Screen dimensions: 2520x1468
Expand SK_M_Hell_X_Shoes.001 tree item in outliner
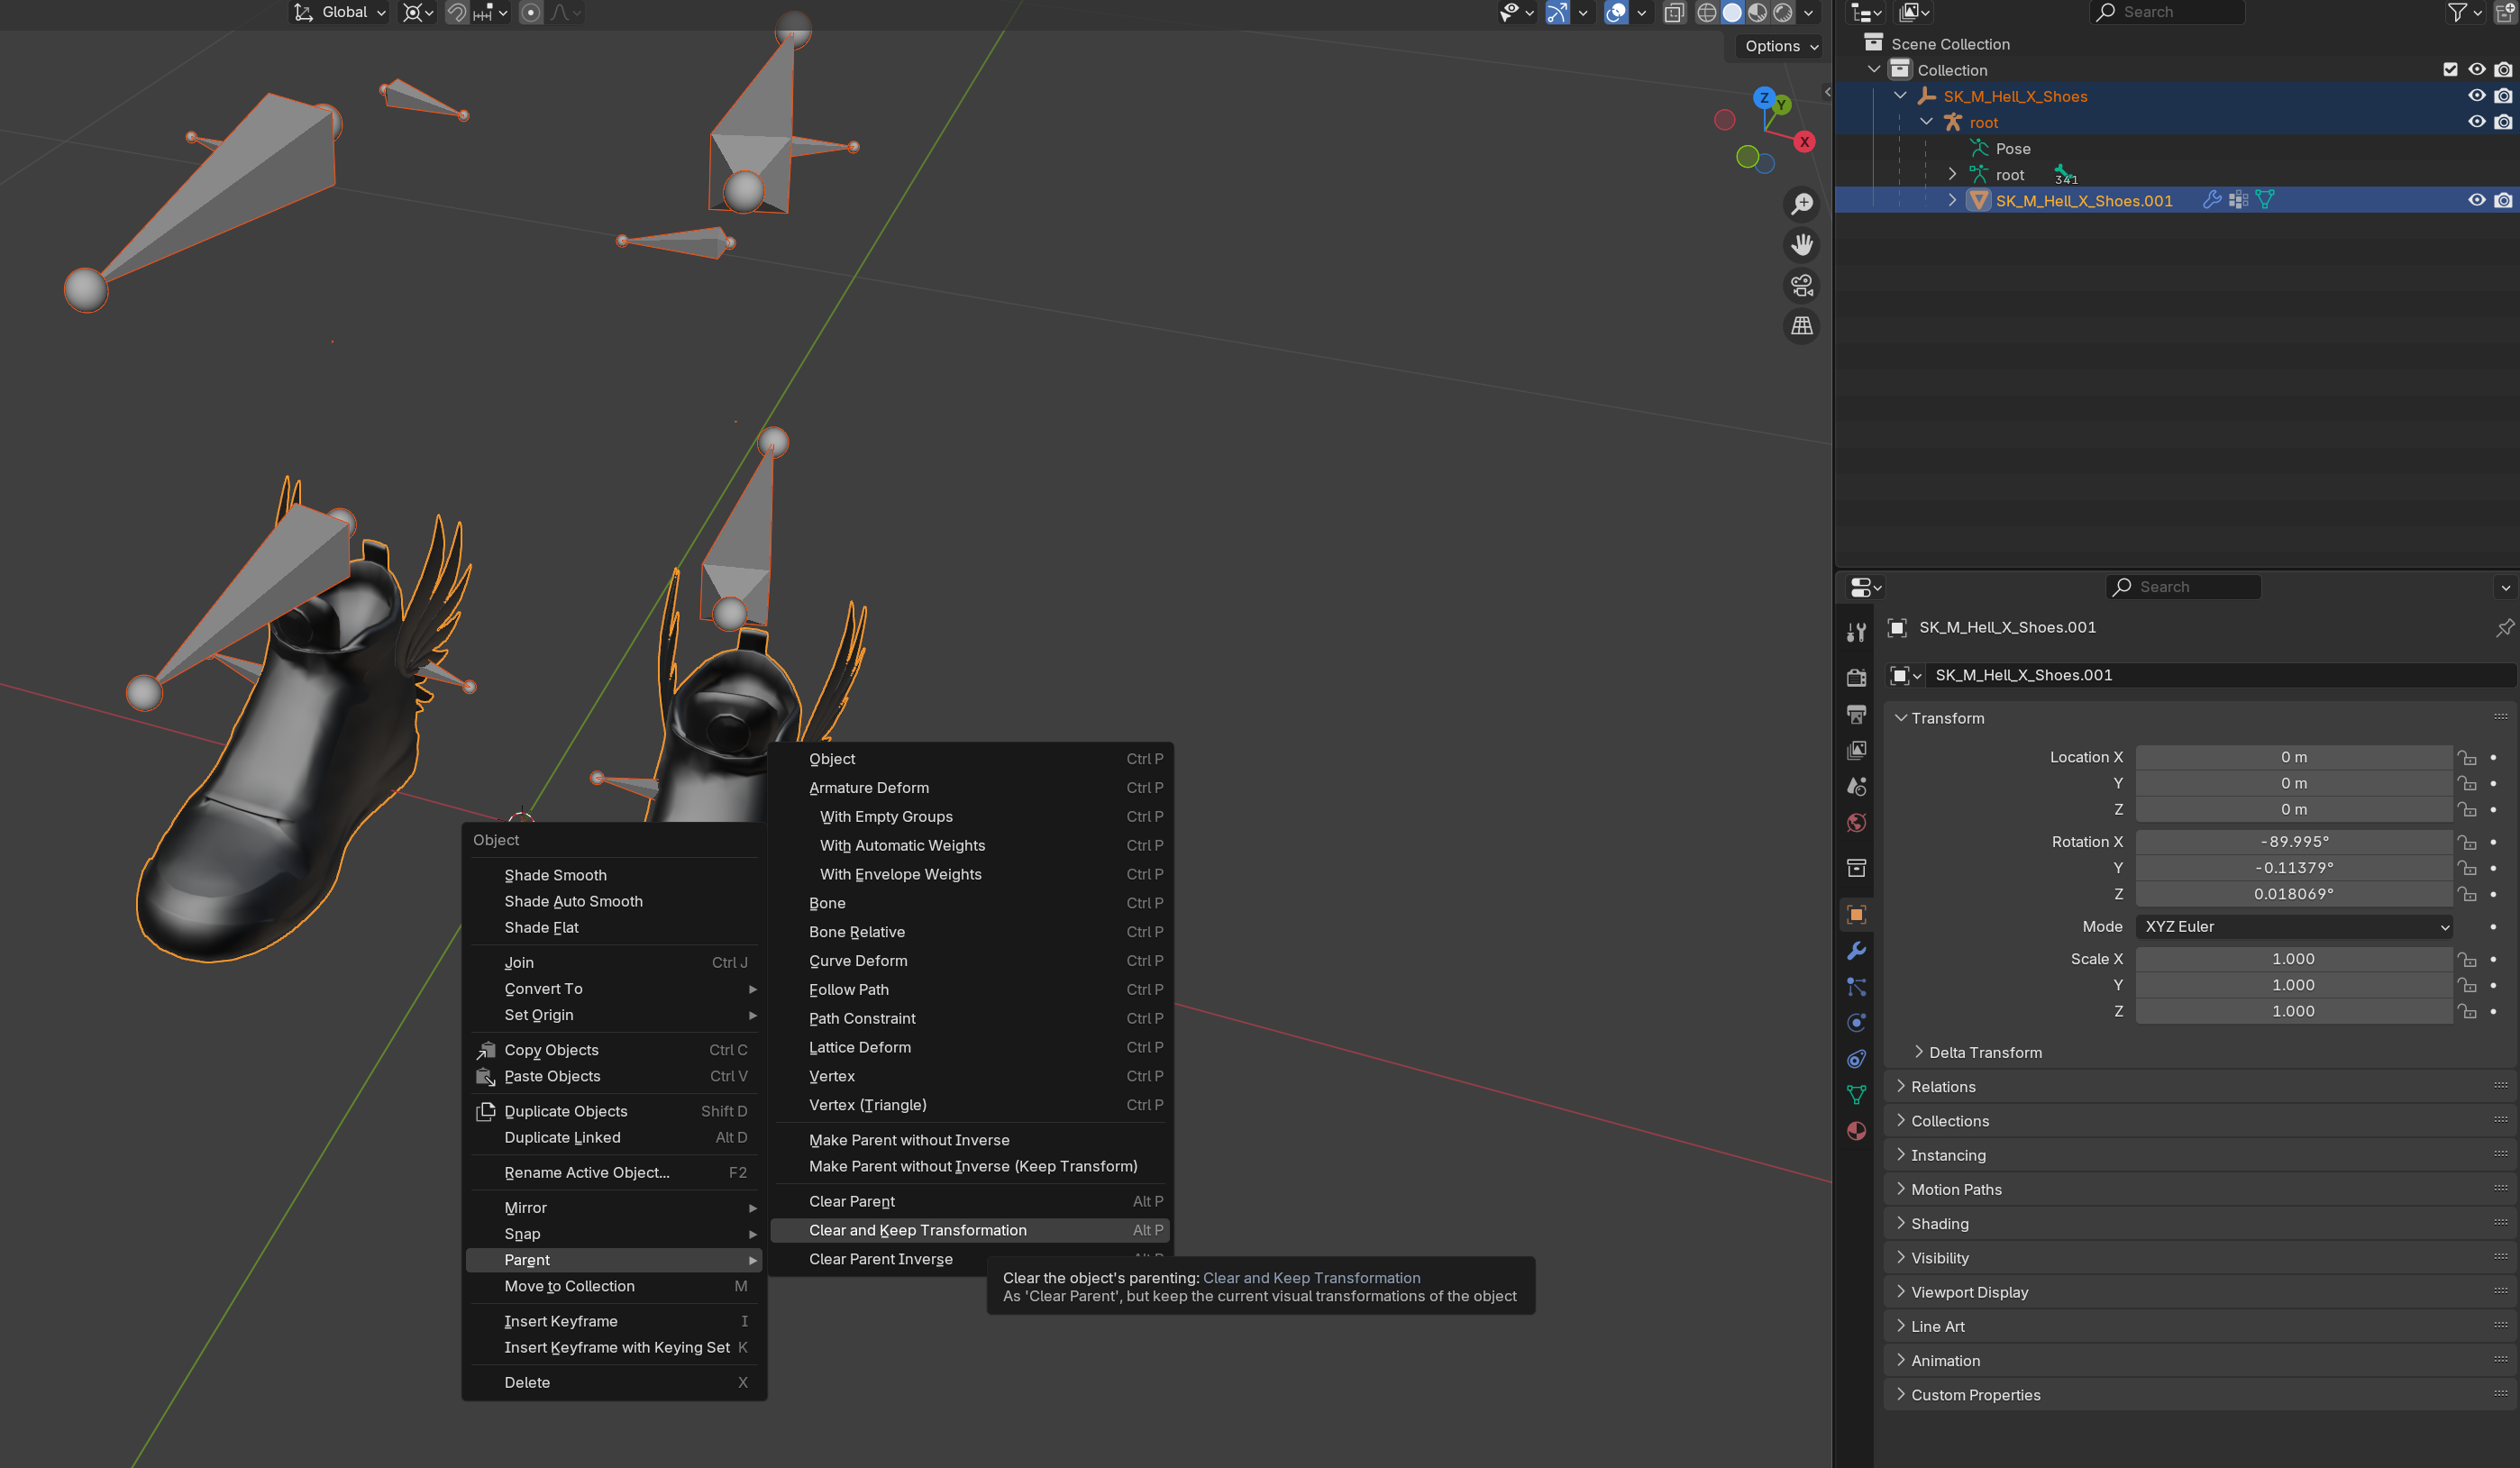tap(1952, 200)
